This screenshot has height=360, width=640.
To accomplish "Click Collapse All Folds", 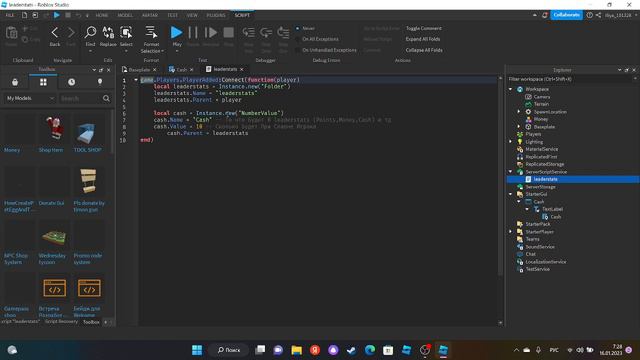I will [424, 50].
